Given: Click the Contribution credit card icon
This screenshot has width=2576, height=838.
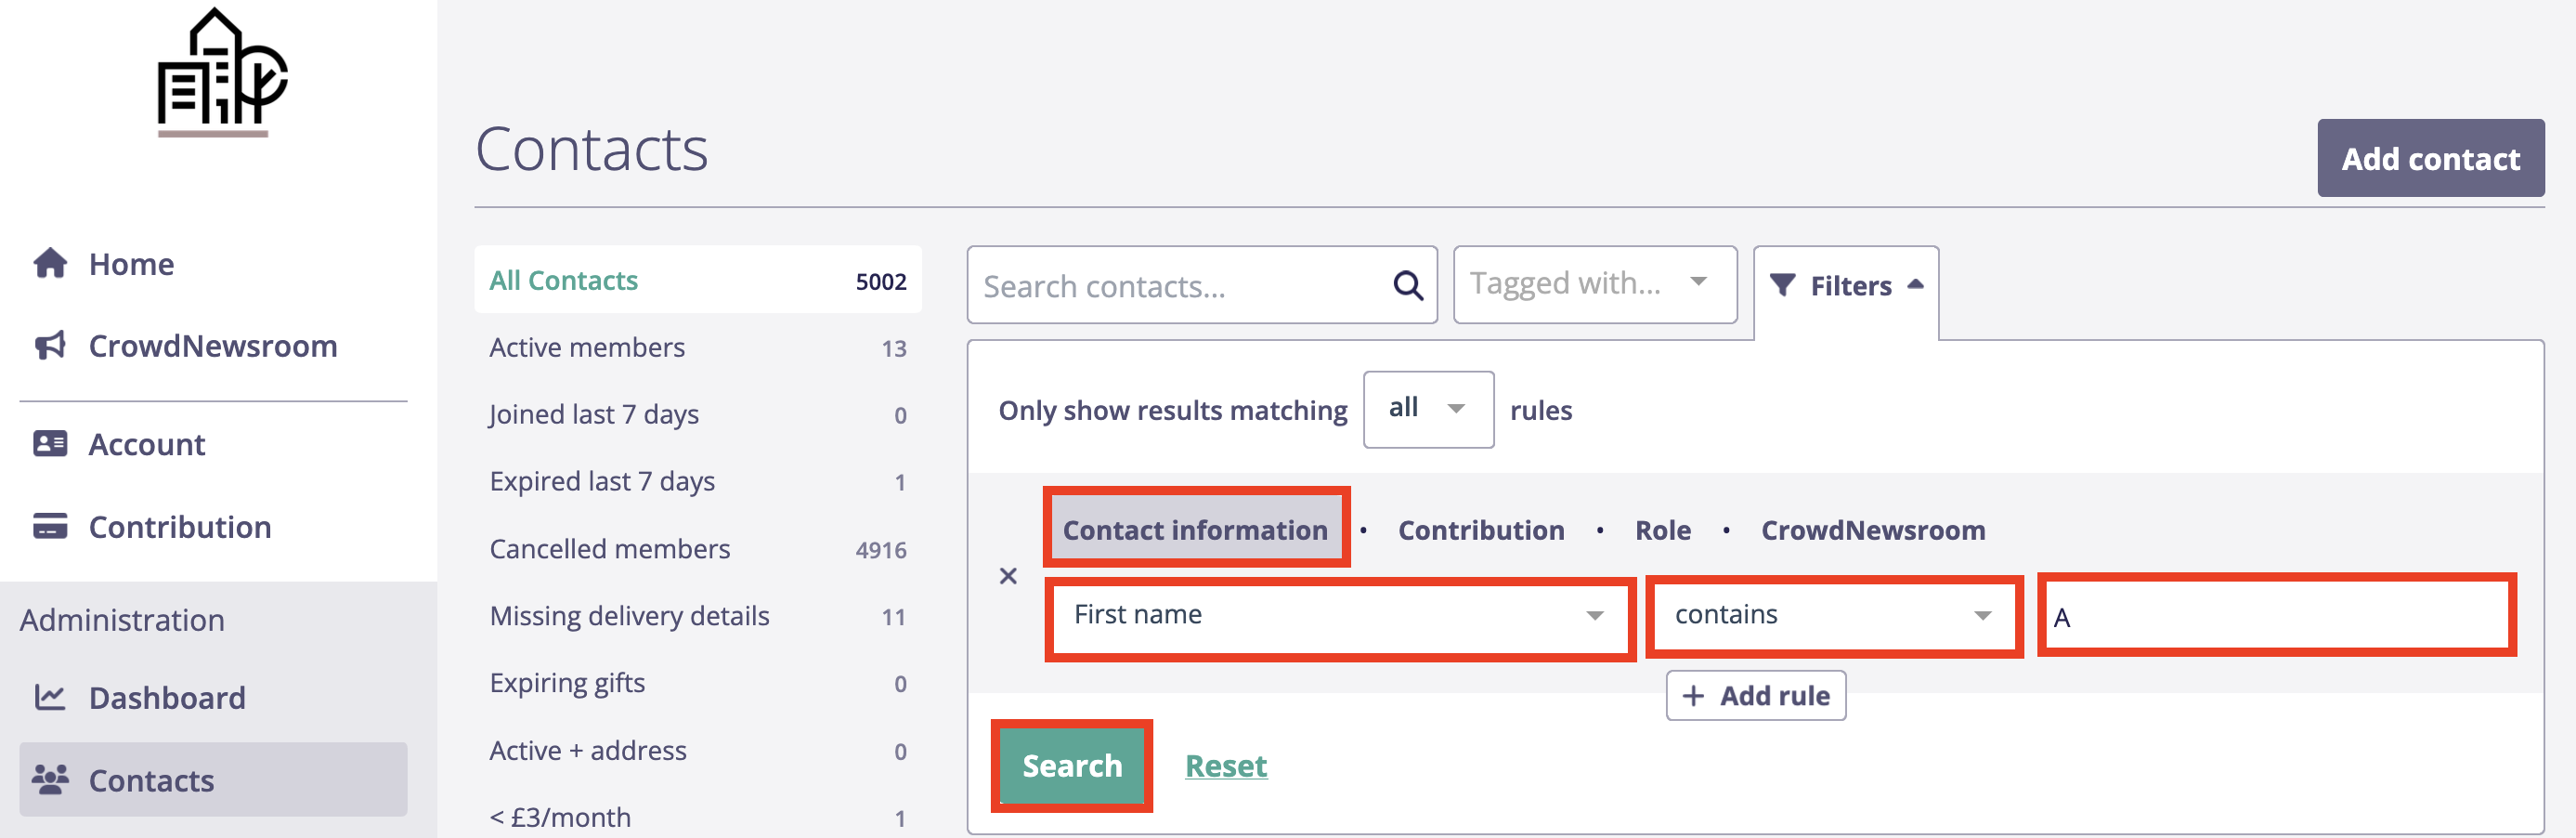Looking at the screenshot, I should pos(50,526).
